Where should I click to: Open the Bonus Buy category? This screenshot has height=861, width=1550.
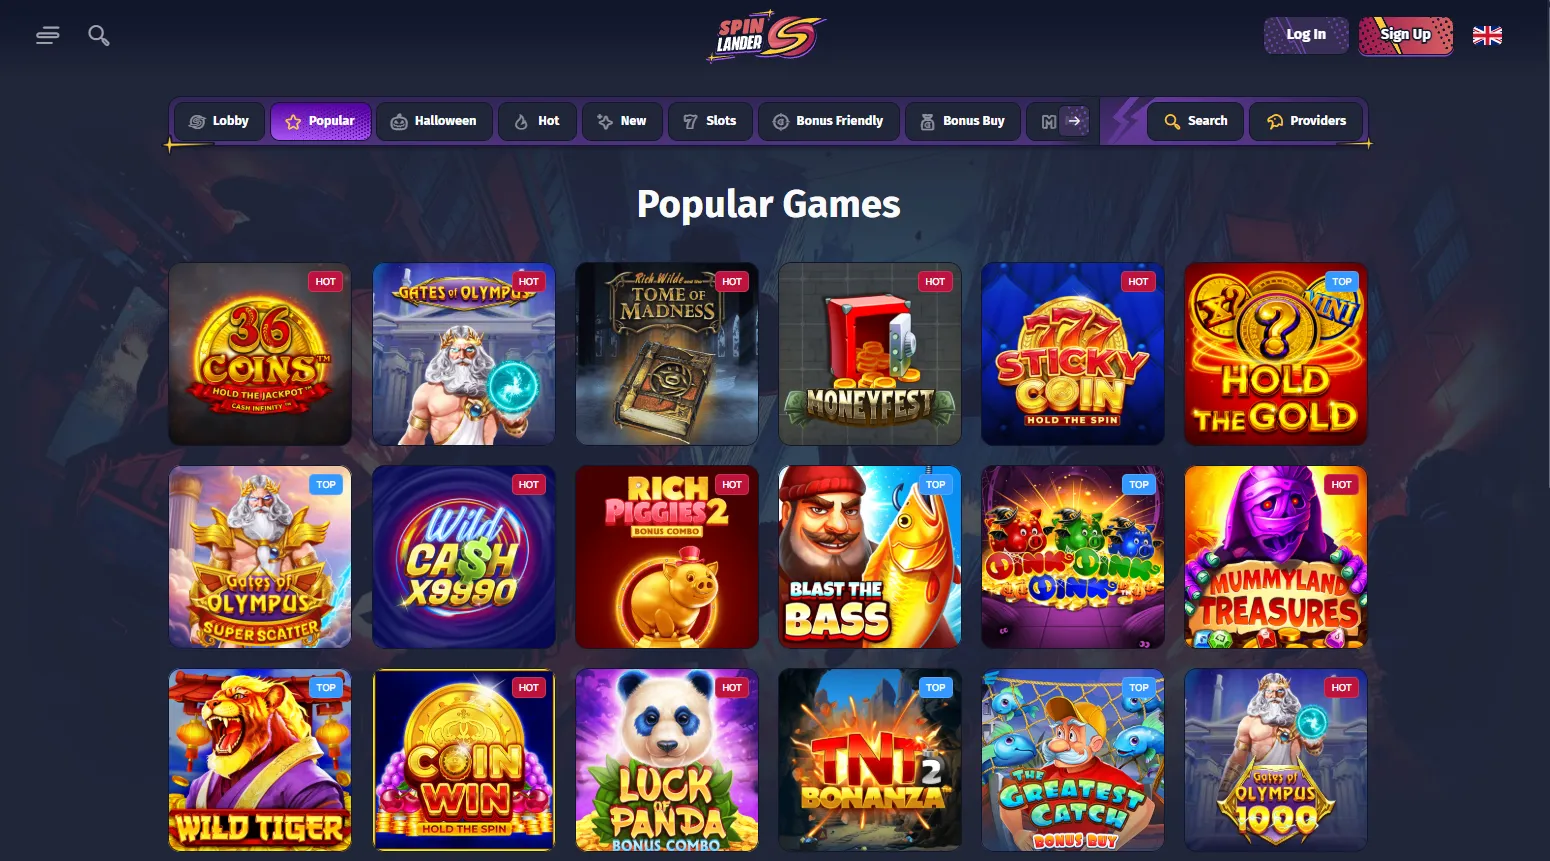coord(962,121)
